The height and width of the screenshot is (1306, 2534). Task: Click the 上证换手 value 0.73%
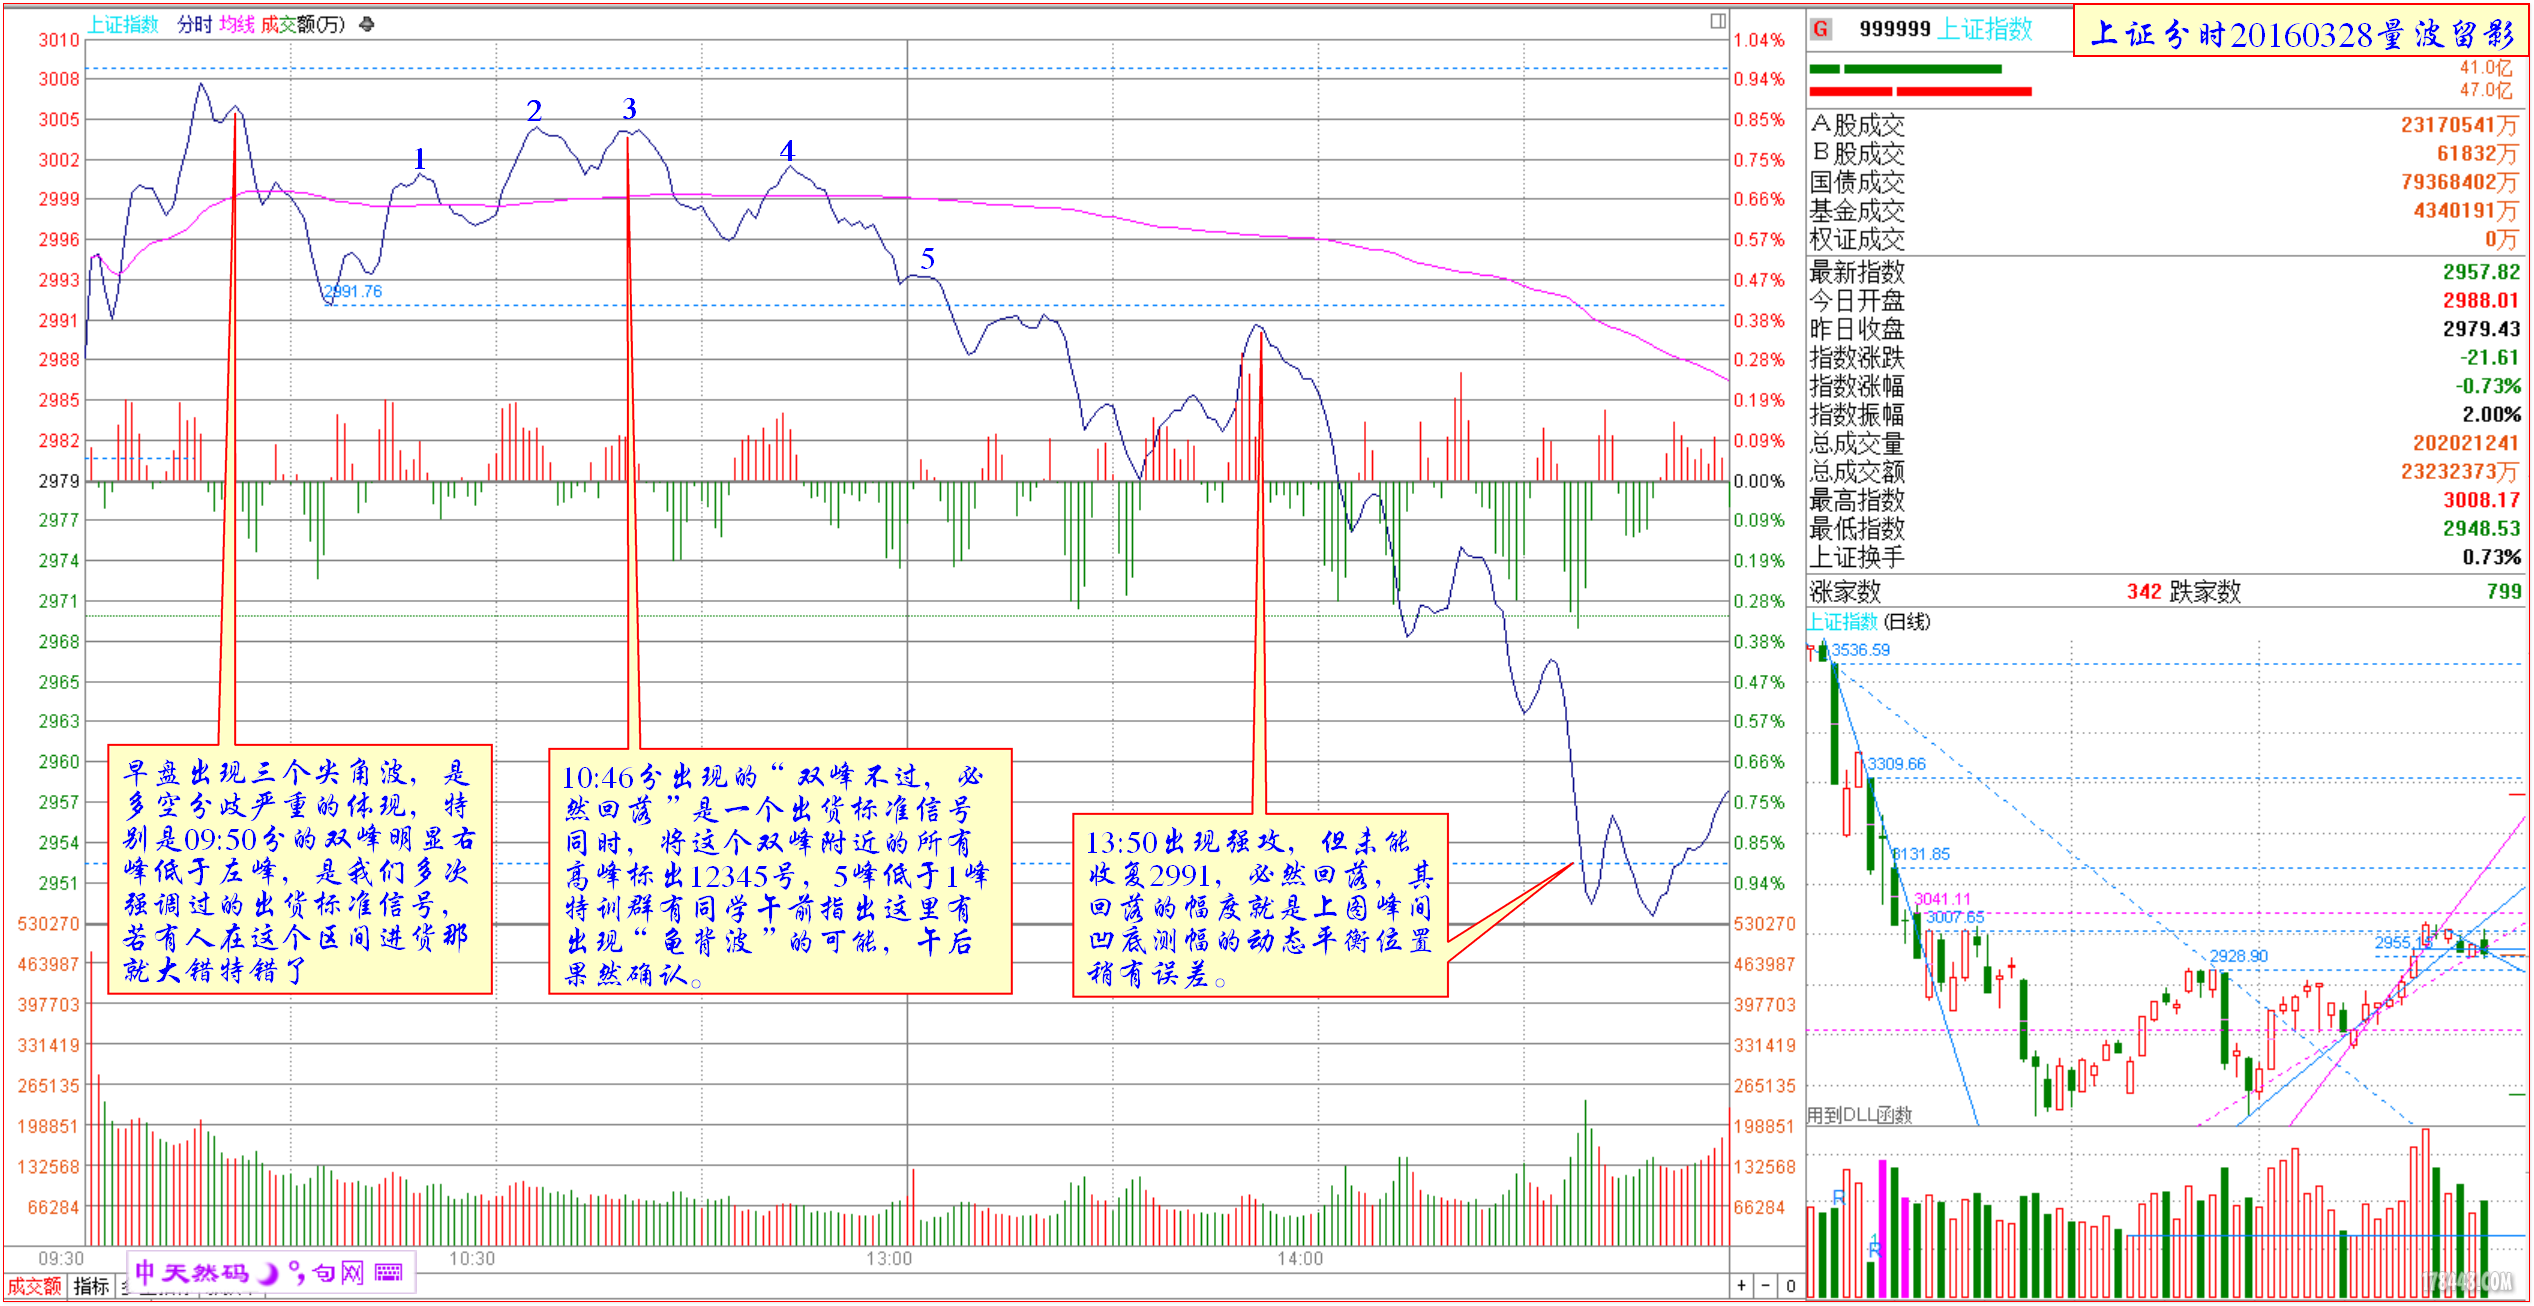coord(2491,557)
